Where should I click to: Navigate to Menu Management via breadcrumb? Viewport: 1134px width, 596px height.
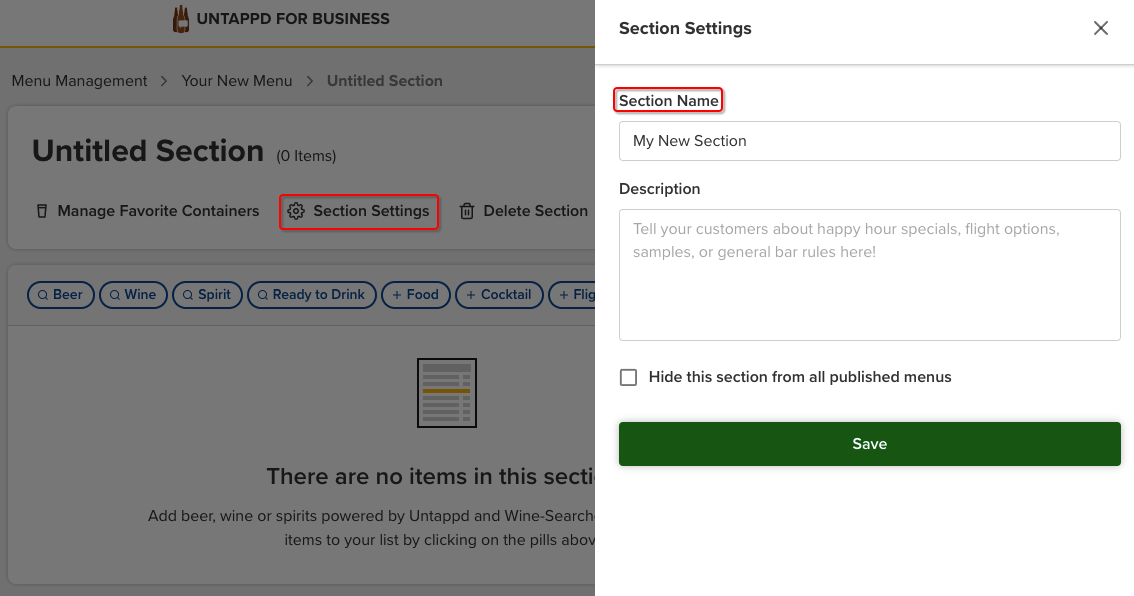(x=79, y=80)
